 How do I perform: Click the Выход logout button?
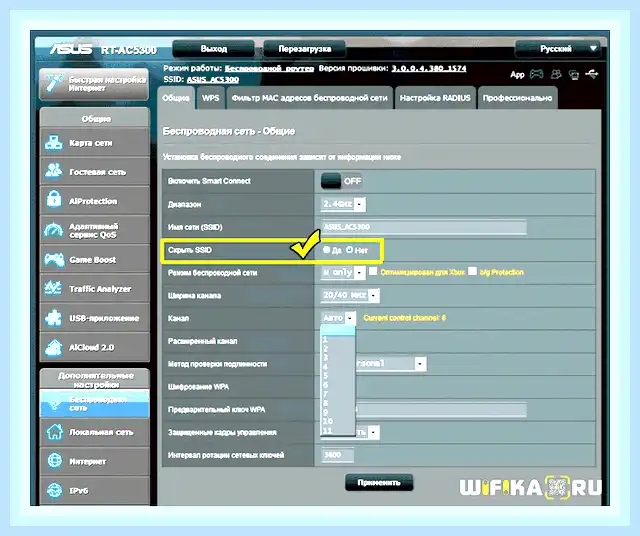pyautogui.click(x=214, y=49)
